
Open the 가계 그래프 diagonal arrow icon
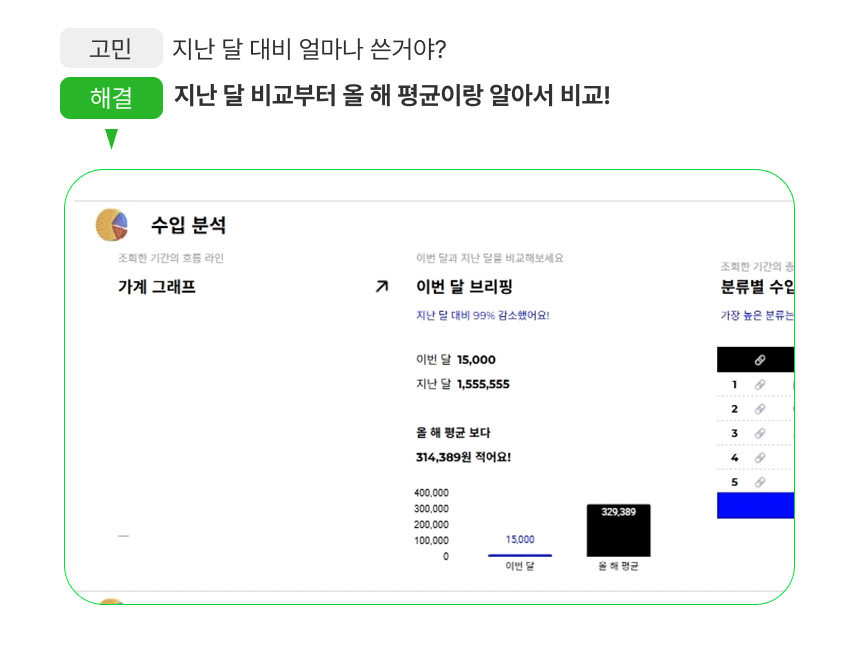click(x=381, y=287)
